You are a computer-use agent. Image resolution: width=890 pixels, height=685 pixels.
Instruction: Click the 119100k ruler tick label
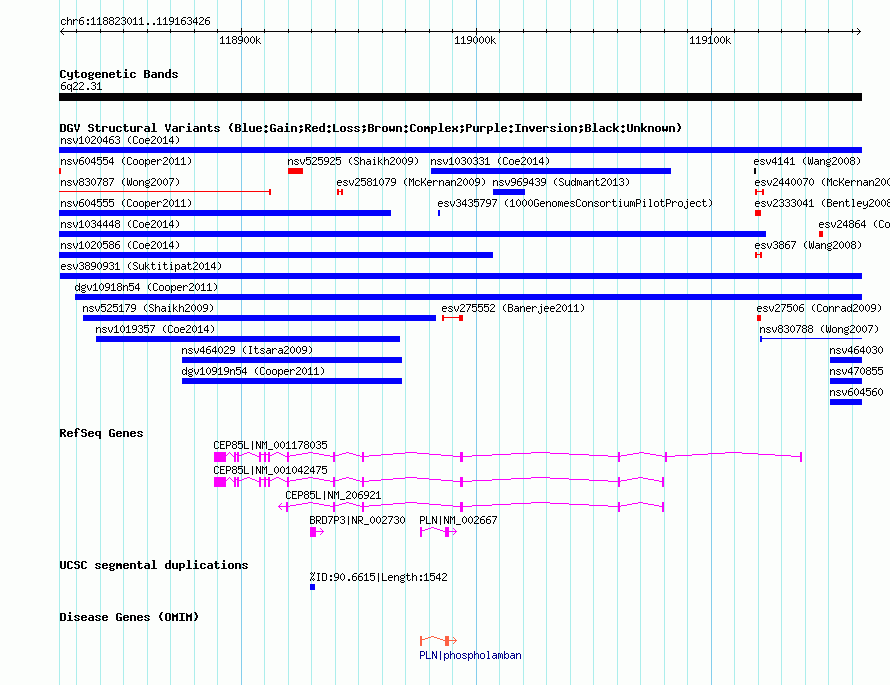point(710,40)
